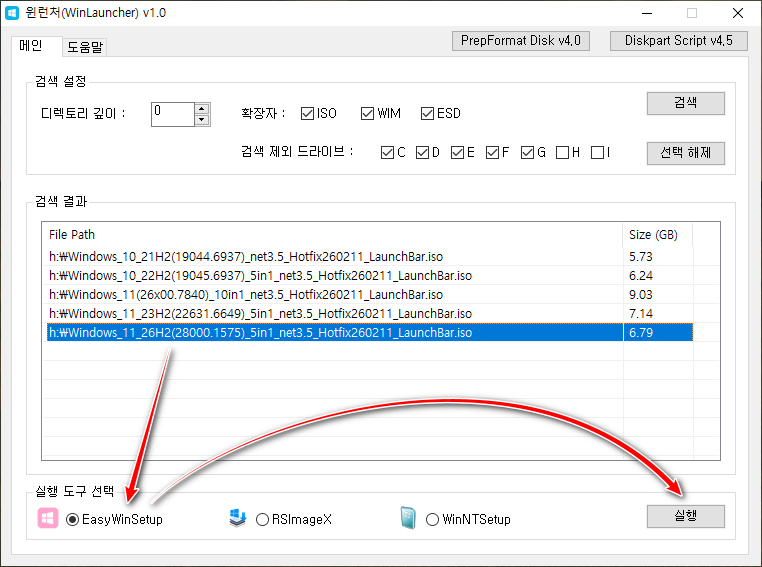Click the pink EasyWinSetup tool icon

(48, 518)
